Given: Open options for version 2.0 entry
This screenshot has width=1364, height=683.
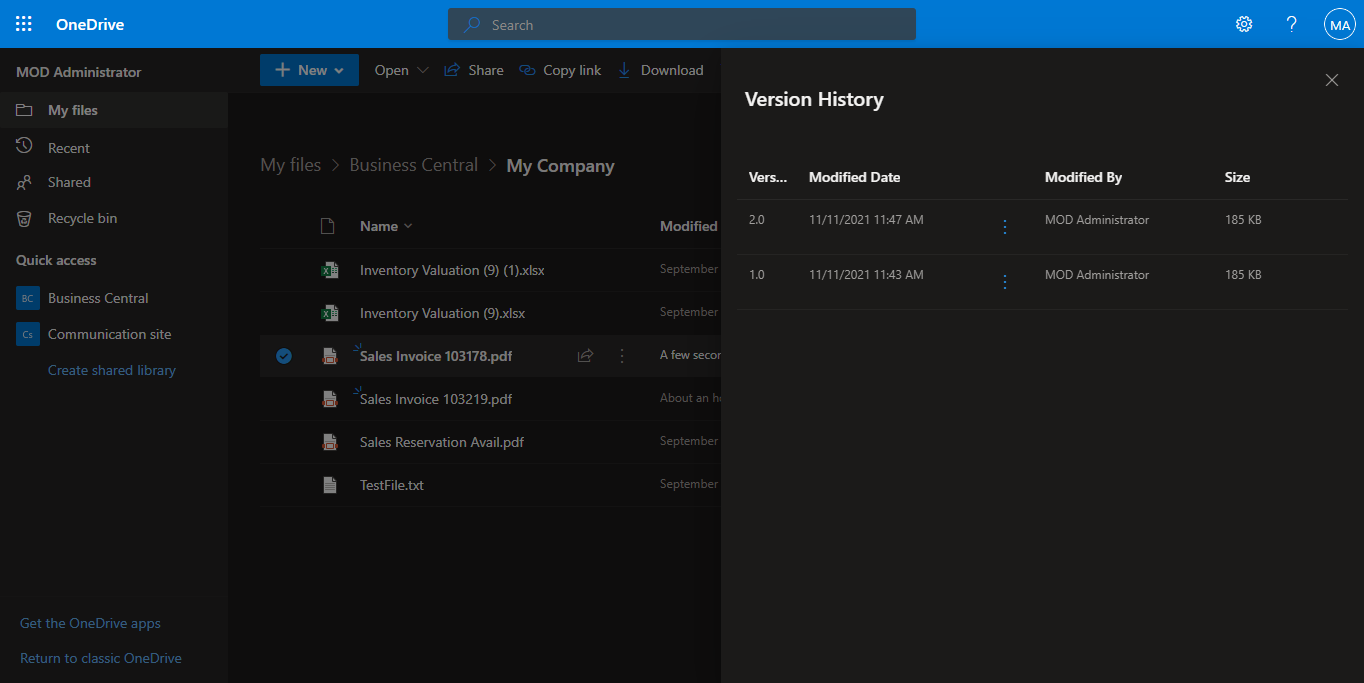Looking at the screenshot, I should point(1004,227).
